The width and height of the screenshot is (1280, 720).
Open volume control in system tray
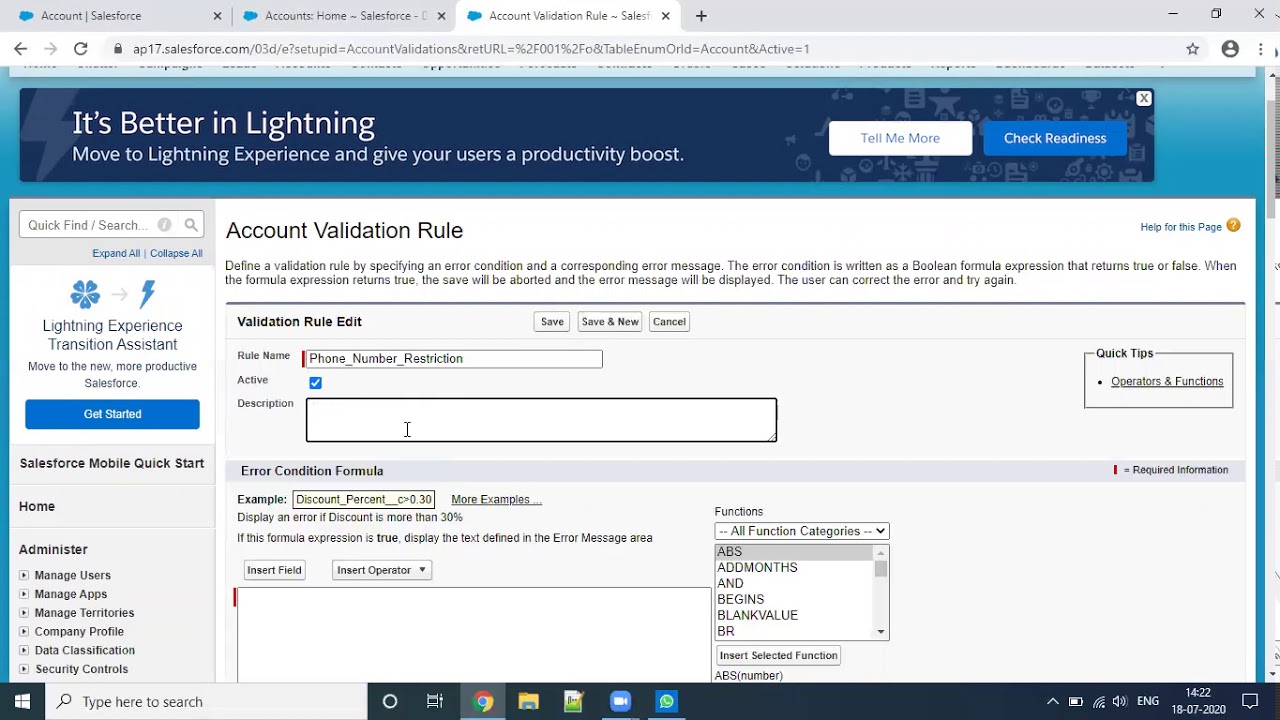coord(1119,701)
